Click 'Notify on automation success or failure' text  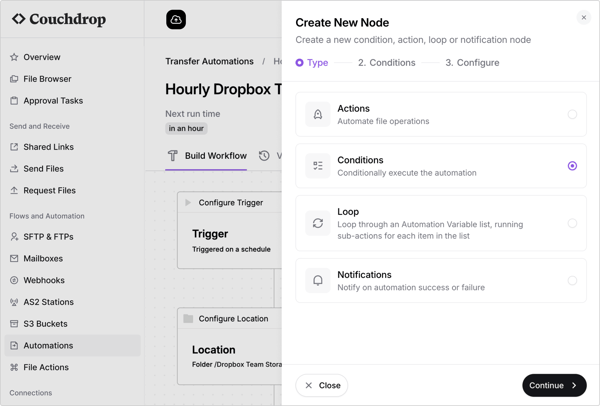click(x=411, y=287)
